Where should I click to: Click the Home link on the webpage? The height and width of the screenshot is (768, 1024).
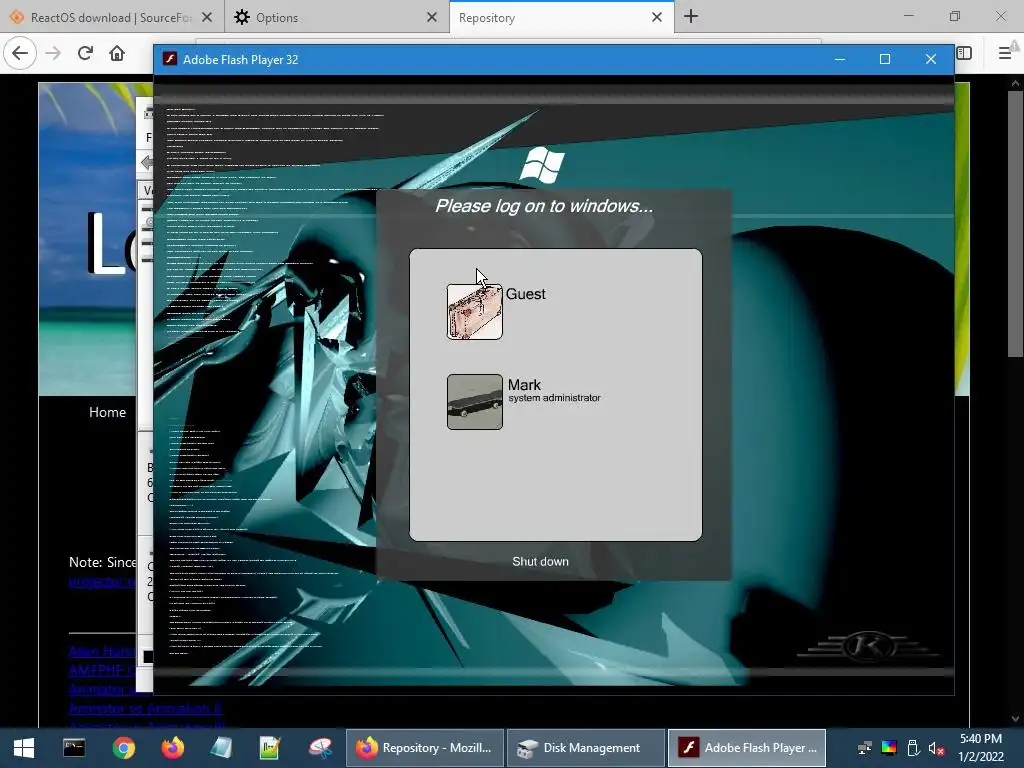107,412
